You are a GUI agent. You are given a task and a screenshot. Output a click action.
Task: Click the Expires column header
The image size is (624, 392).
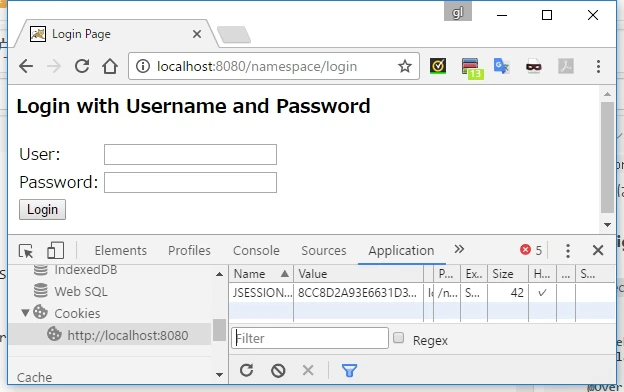pyautogui.click(x=474, y=274)
